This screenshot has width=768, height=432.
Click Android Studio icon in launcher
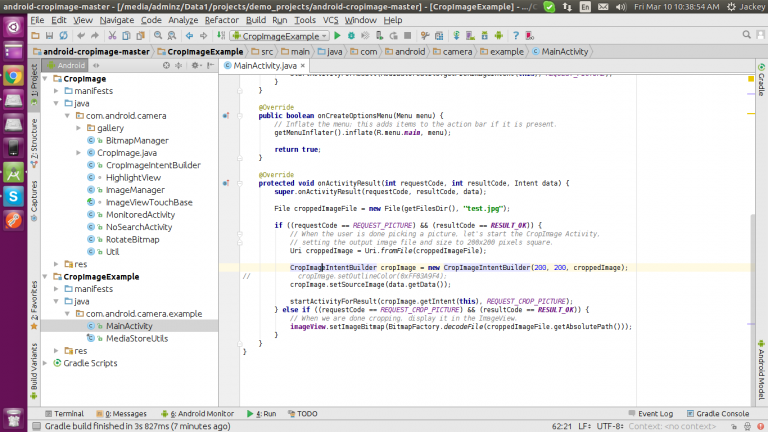13,172
